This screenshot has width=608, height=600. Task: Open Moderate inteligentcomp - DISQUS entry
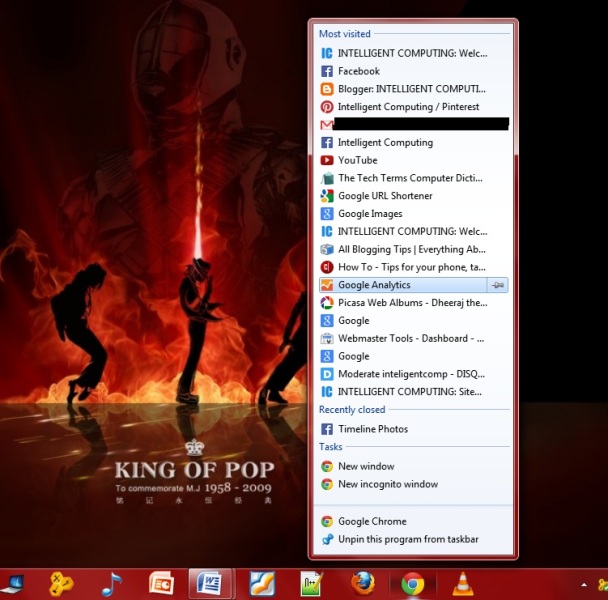(x=414, y=374)
